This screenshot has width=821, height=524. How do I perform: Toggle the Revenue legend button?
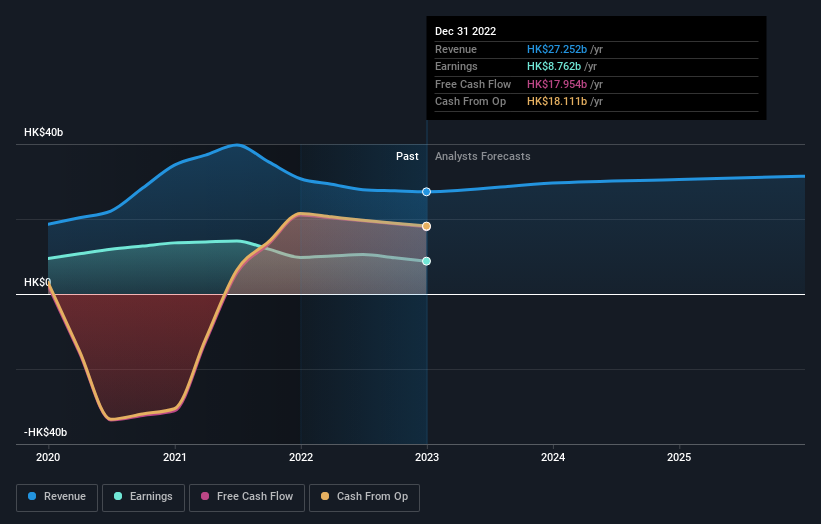[x=57, y=497]
